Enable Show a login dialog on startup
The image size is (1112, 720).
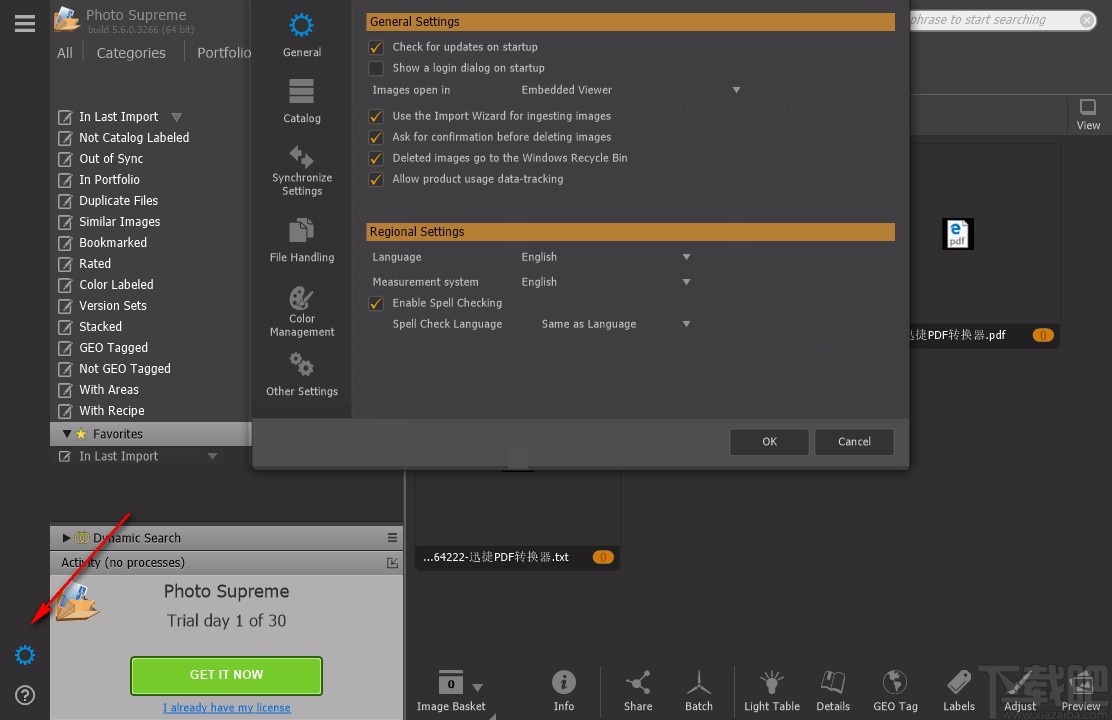pyautogui.click(x=376, y=68)
